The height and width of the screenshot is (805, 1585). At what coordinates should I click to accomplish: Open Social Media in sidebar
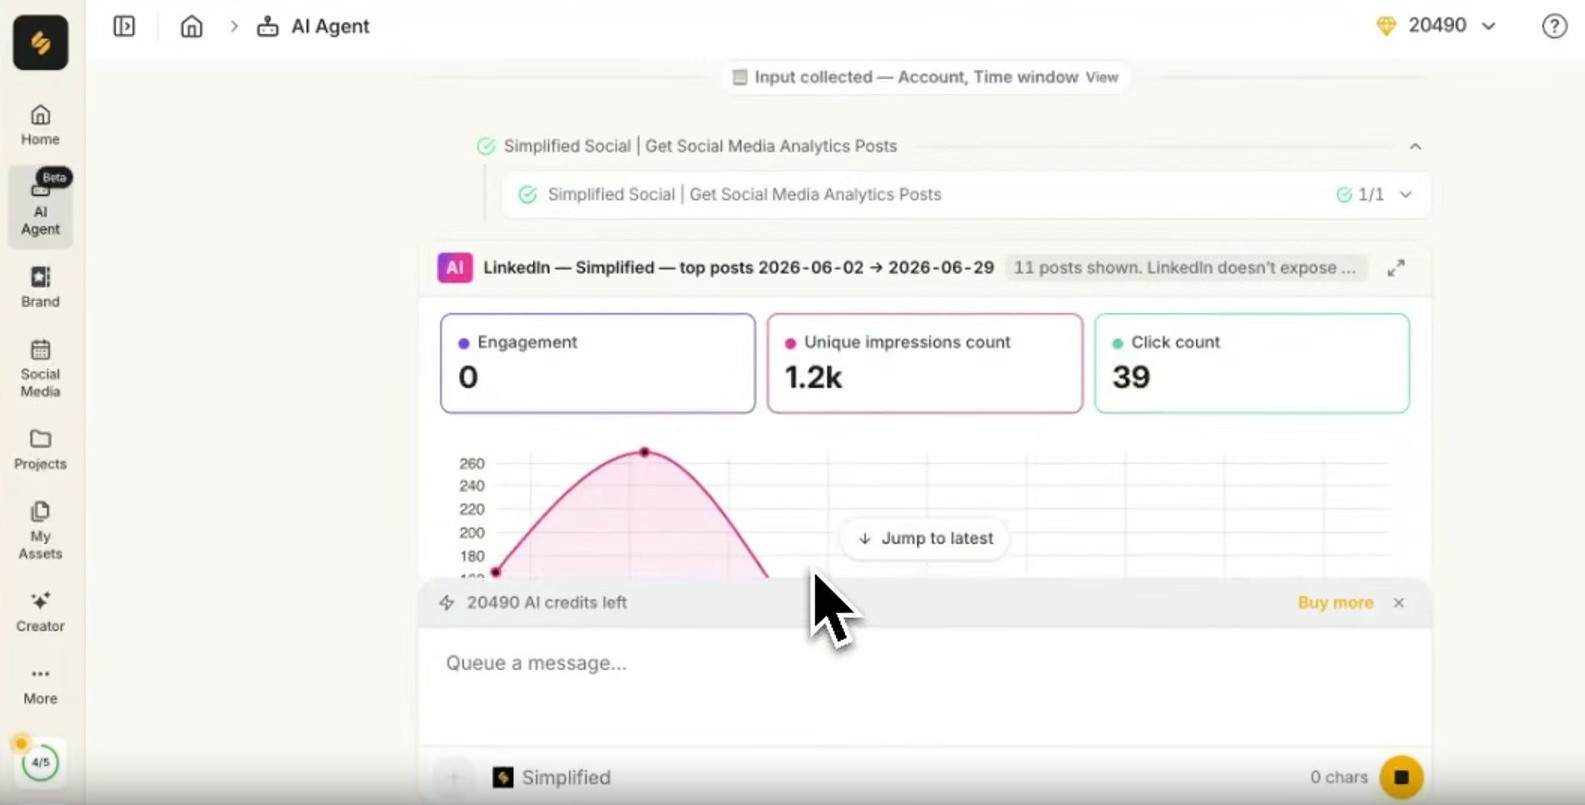[41, 368]
